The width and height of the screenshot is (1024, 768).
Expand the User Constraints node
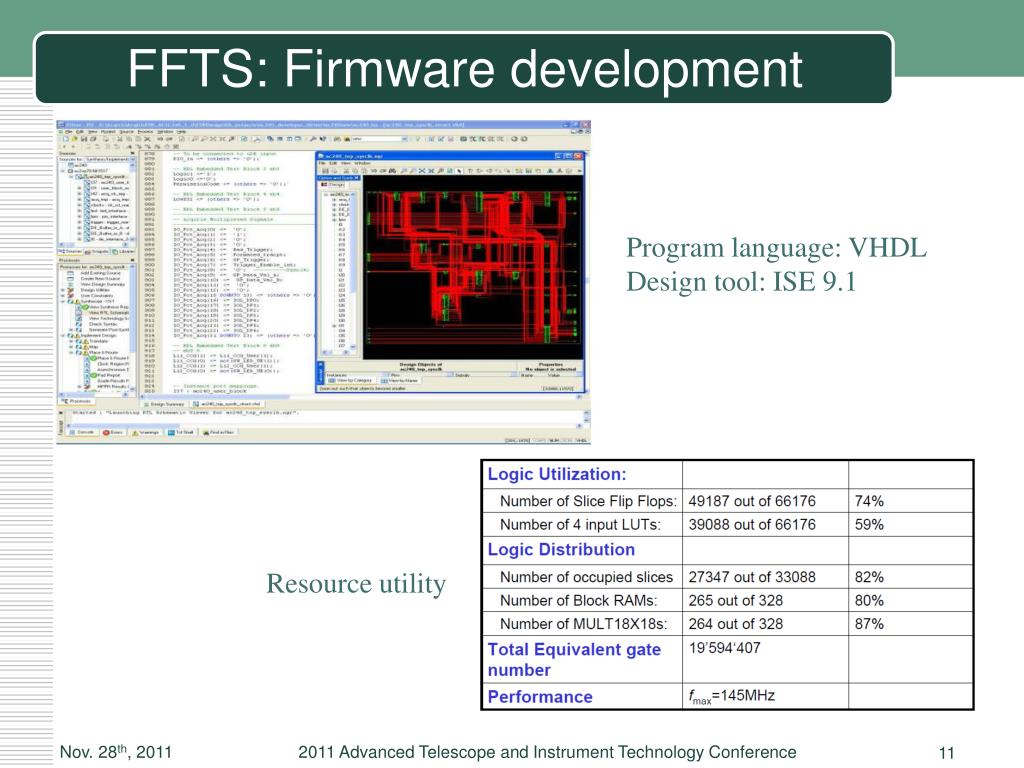tap(63, 296)
